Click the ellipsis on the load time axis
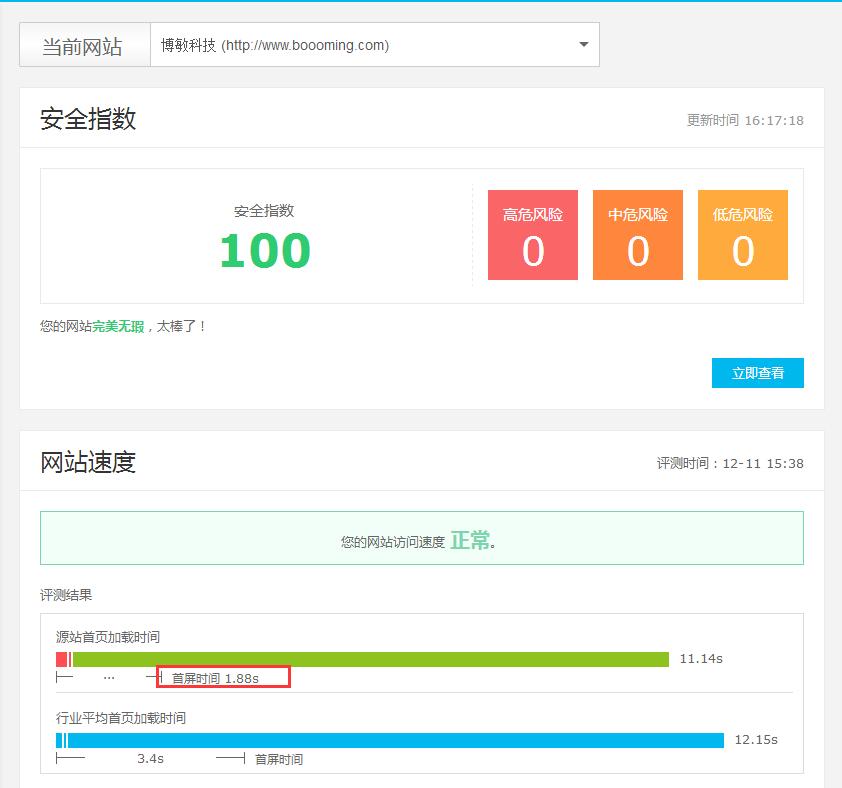Viewport: 842px width, 788px height. pyautogui.click(x=109, y=677)
